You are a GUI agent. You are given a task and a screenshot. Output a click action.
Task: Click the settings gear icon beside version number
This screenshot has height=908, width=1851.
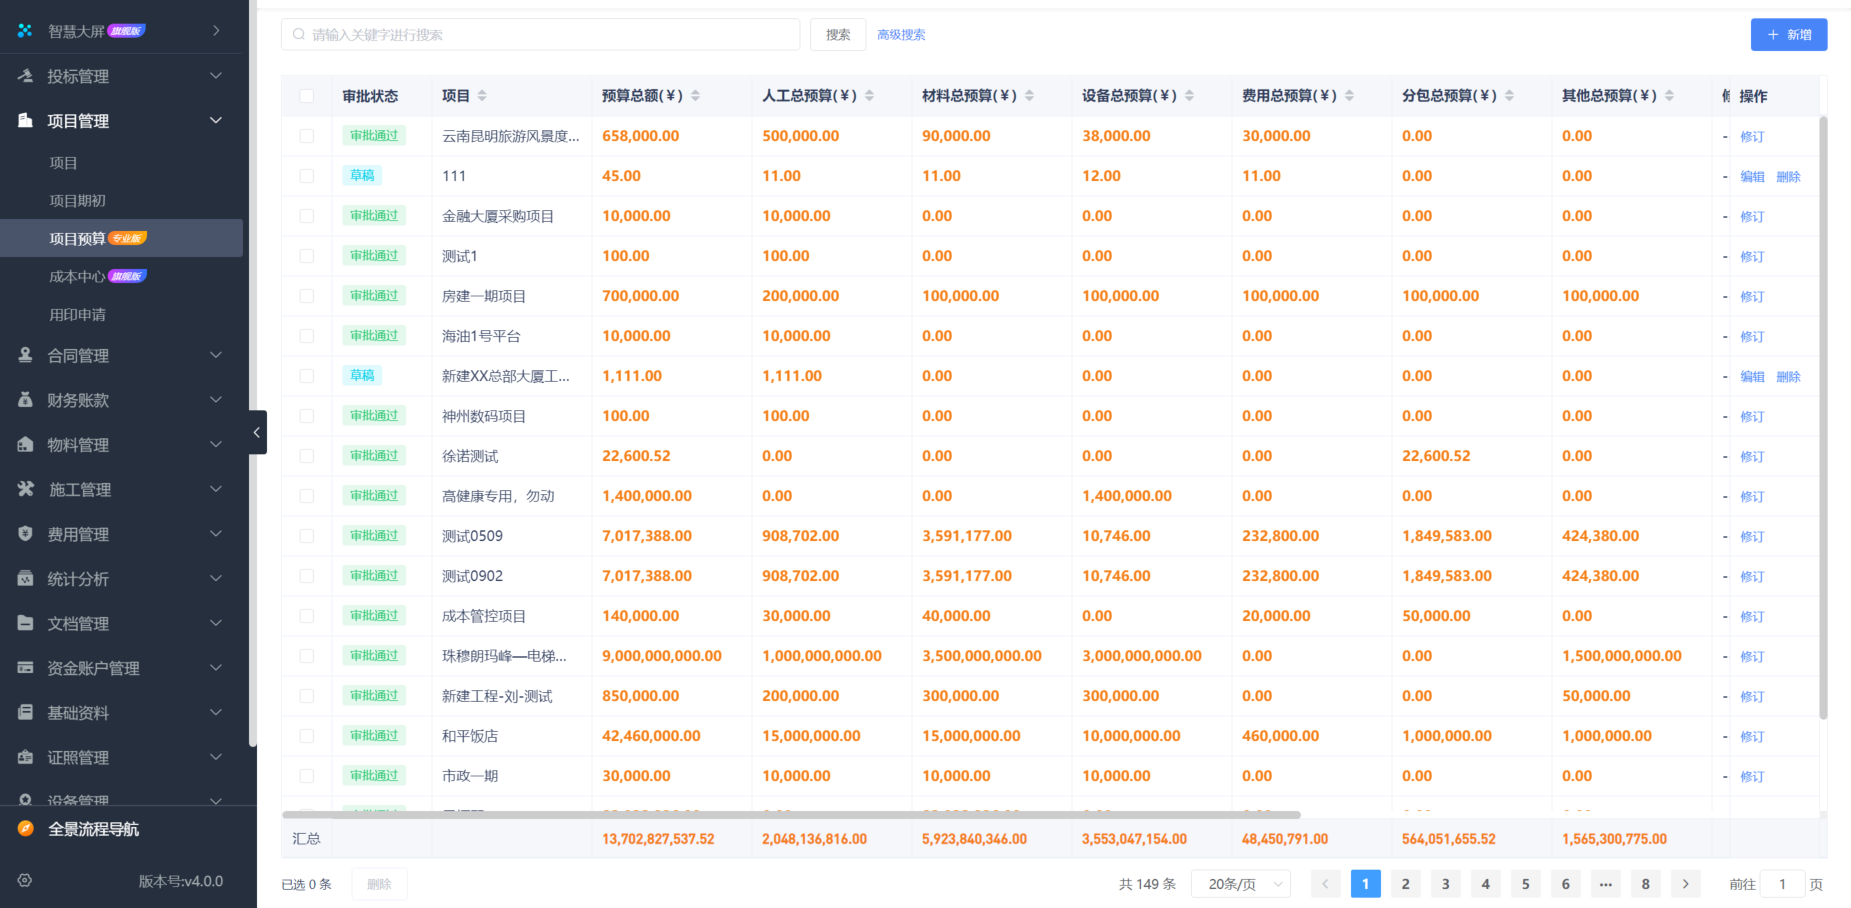[x=25, y=881]
